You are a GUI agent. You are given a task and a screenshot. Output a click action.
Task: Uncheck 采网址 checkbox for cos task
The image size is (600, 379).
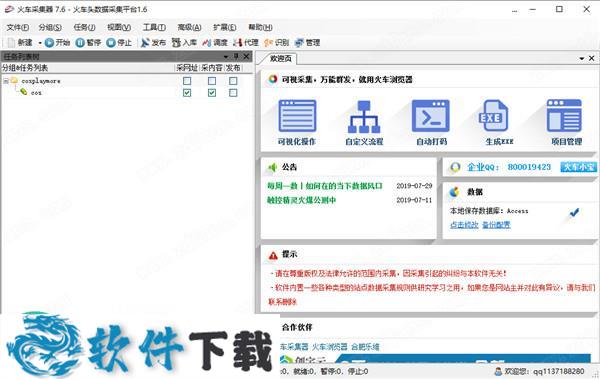click(x=187, y=93)
